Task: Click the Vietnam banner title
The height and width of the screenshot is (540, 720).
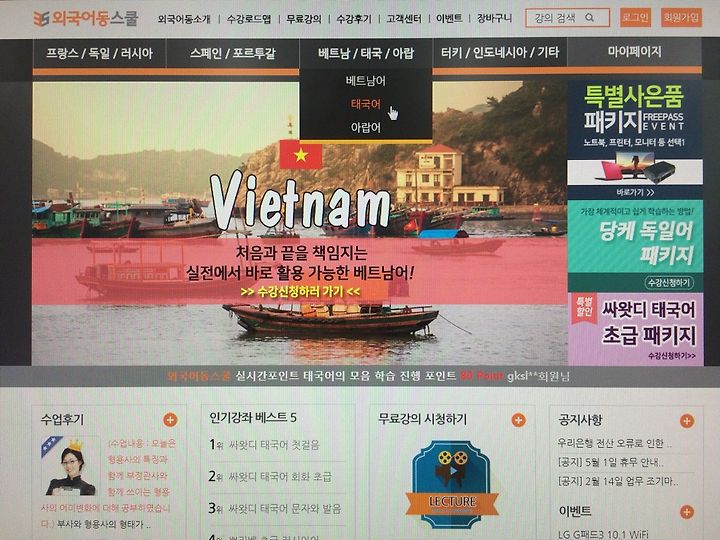Action: pos(301,200)
